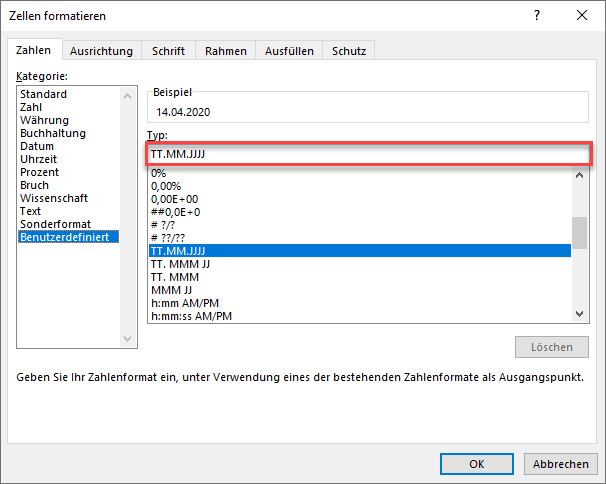Select the # ??/?? fraction format
The image size is (606, 484).
coord(360,238)
